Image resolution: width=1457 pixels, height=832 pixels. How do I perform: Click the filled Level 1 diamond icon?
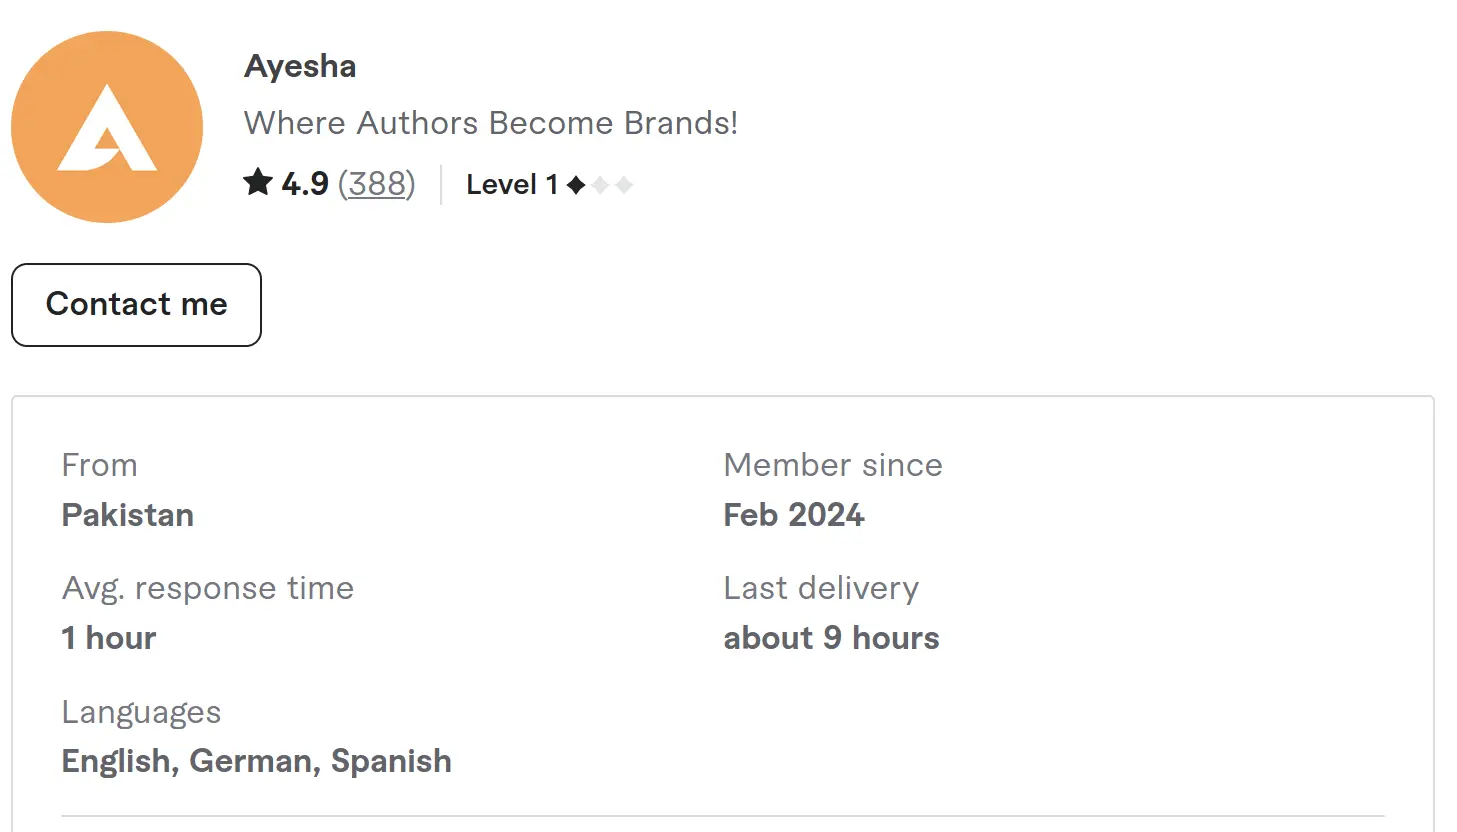pos(576,185)
